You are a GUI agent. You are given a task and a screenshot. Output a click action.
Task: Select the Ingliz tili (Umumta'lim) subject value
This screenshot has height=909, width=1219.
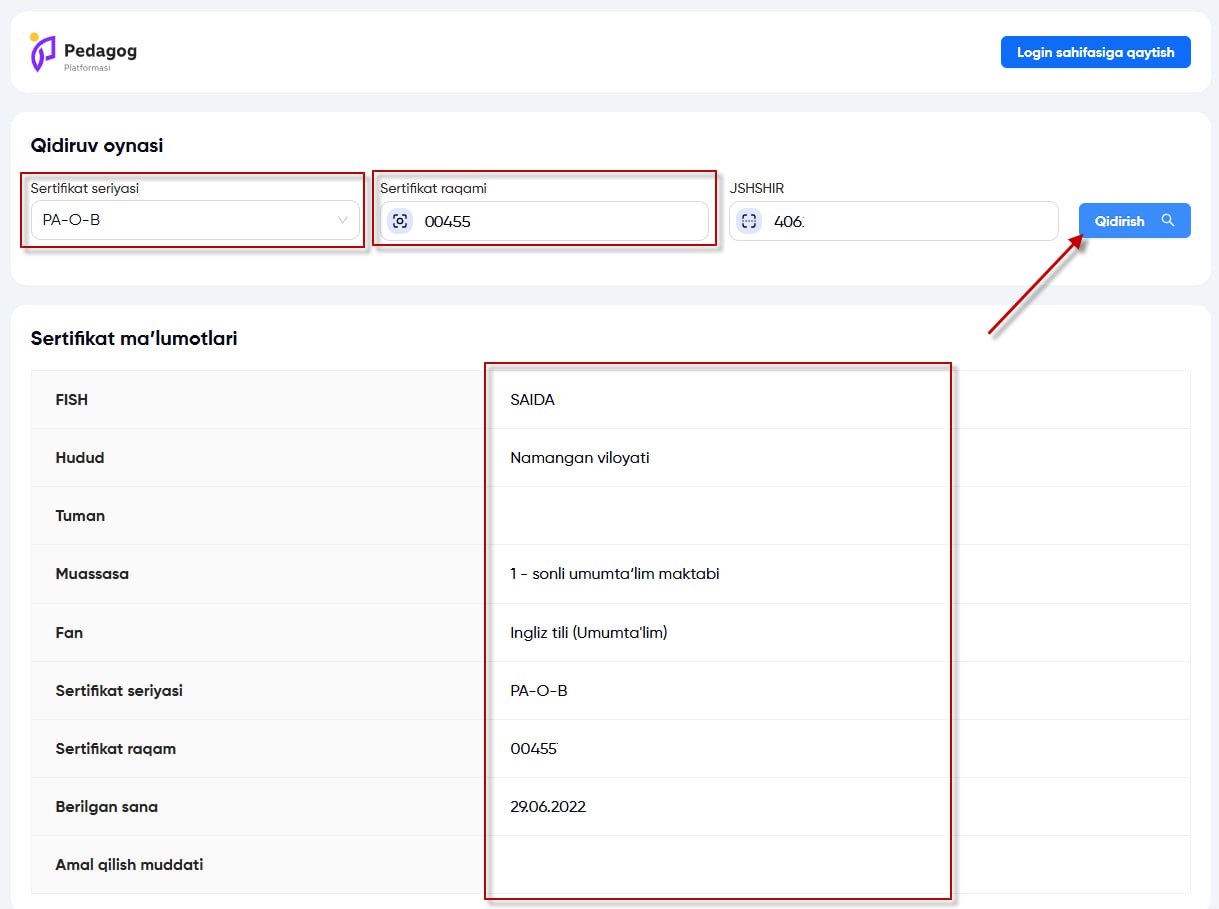tap(588, 632)
